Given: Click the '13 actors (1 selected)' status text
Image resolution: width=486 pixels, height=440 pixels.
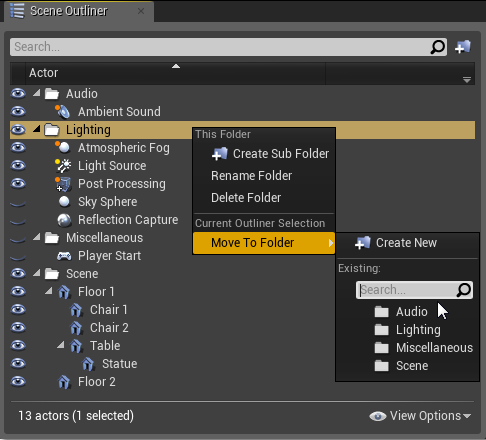Looking at the screenshot, I should pos(76,416).
